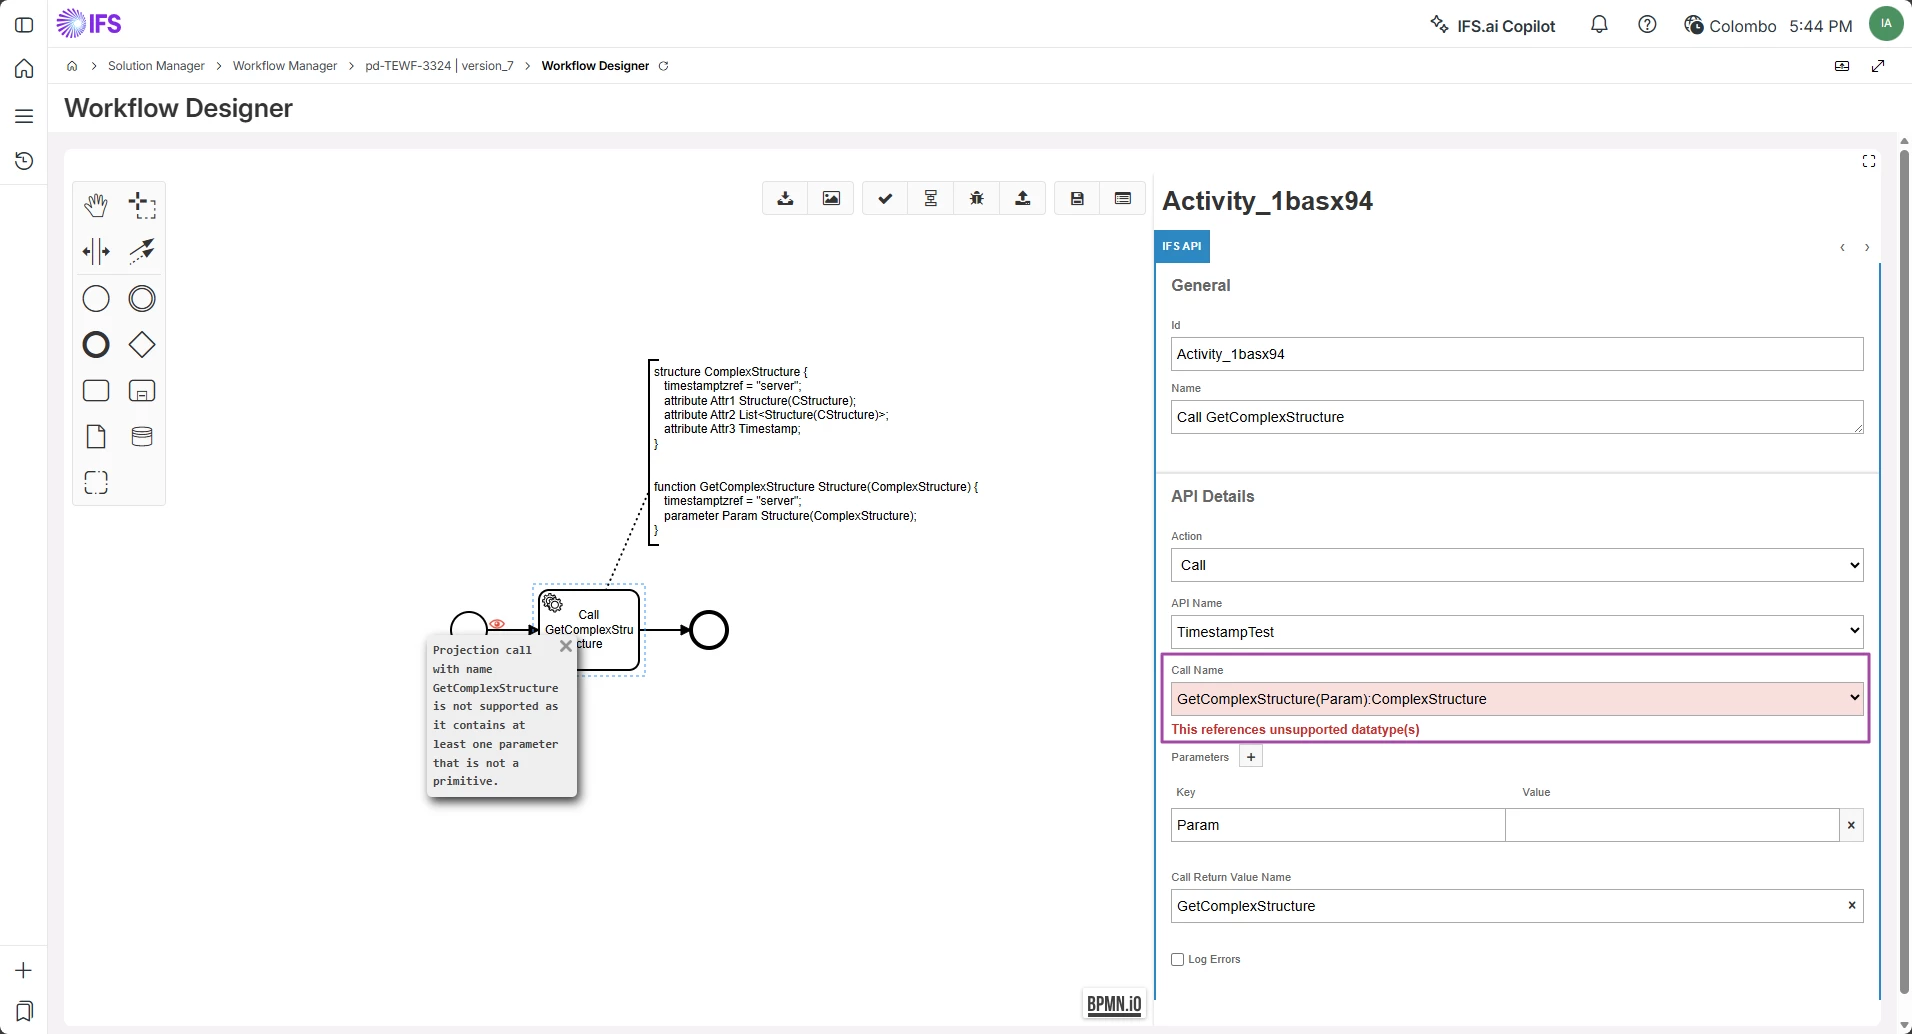Expand page to full view
Viewport: 1912px width, 1034px height.
pyautogui.click(x=1878, y=66)
